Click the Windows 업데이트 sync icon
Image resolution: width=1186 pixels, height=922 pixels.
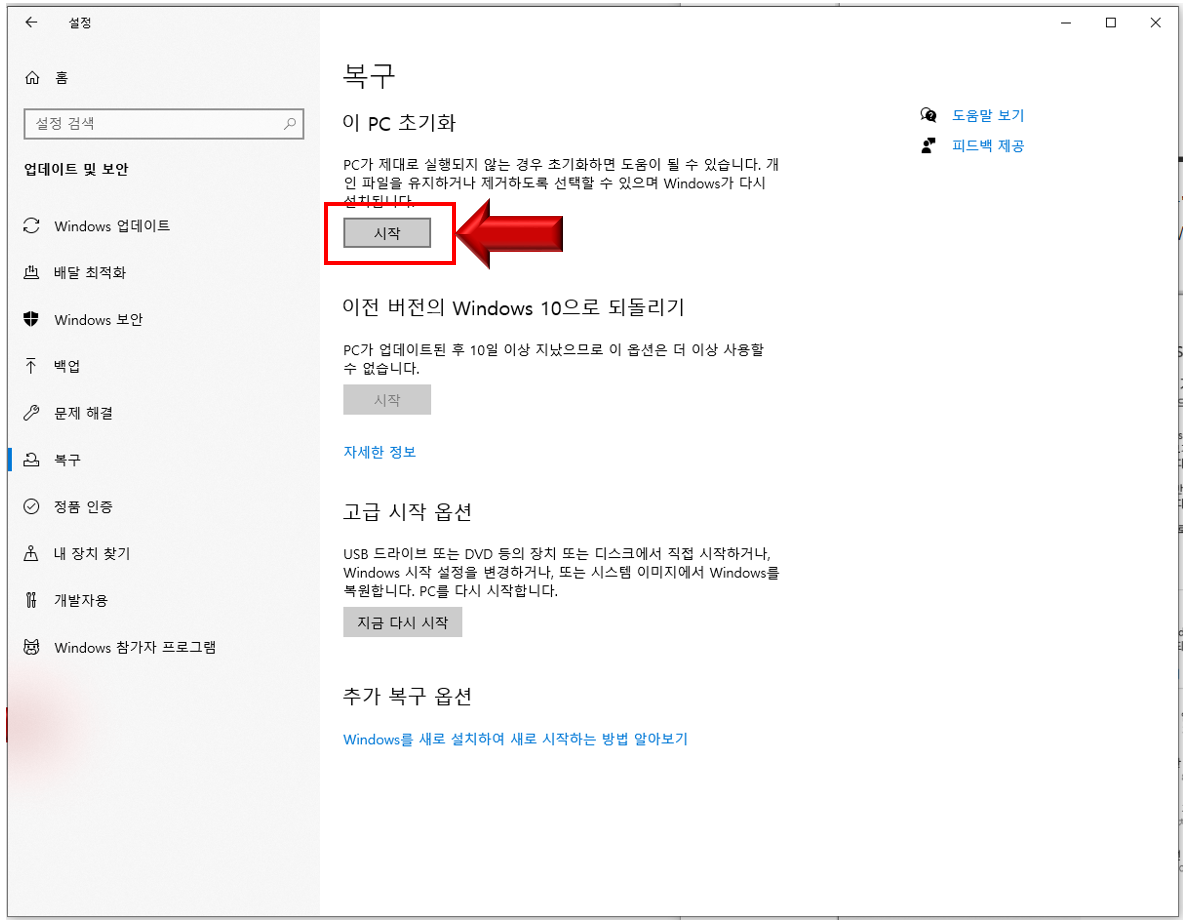pos(31,225)
